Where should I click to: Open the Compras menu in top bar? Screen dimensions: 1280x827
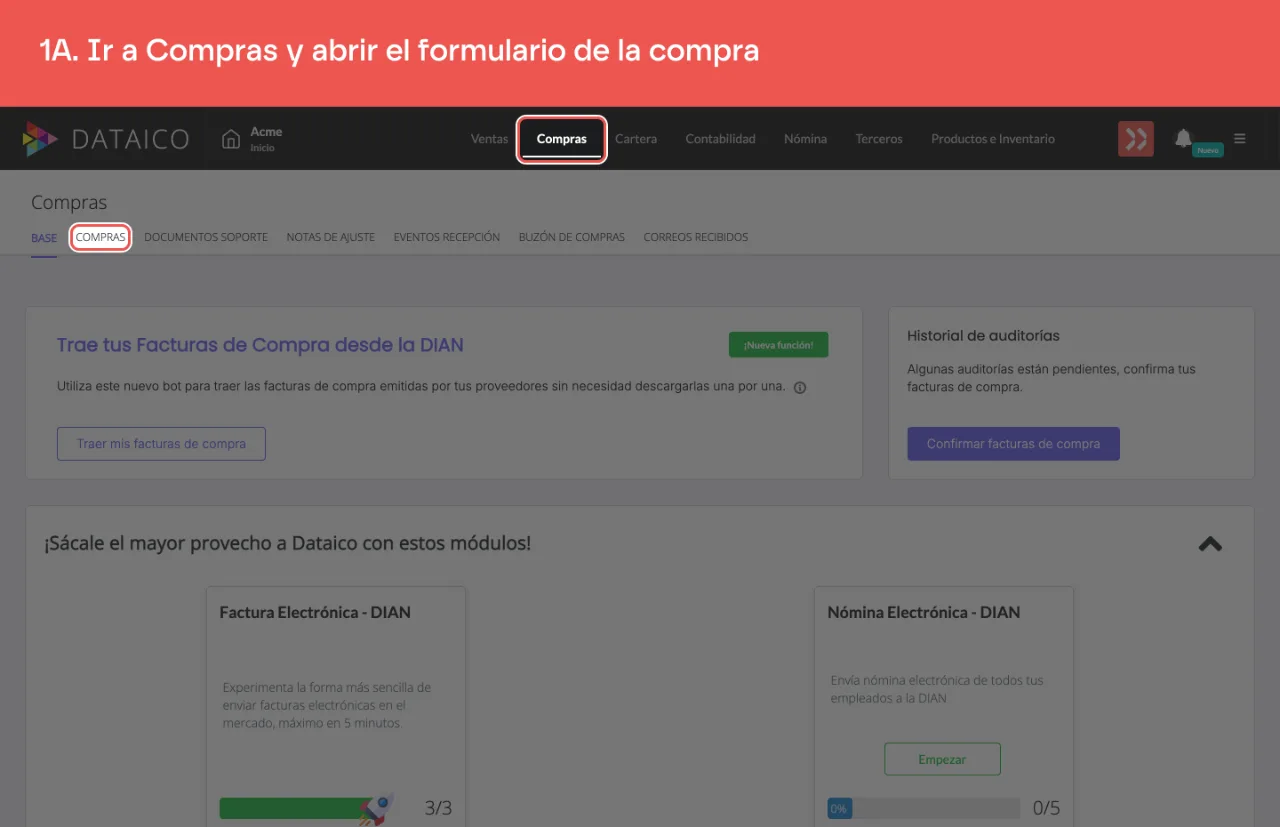point(562,139)
